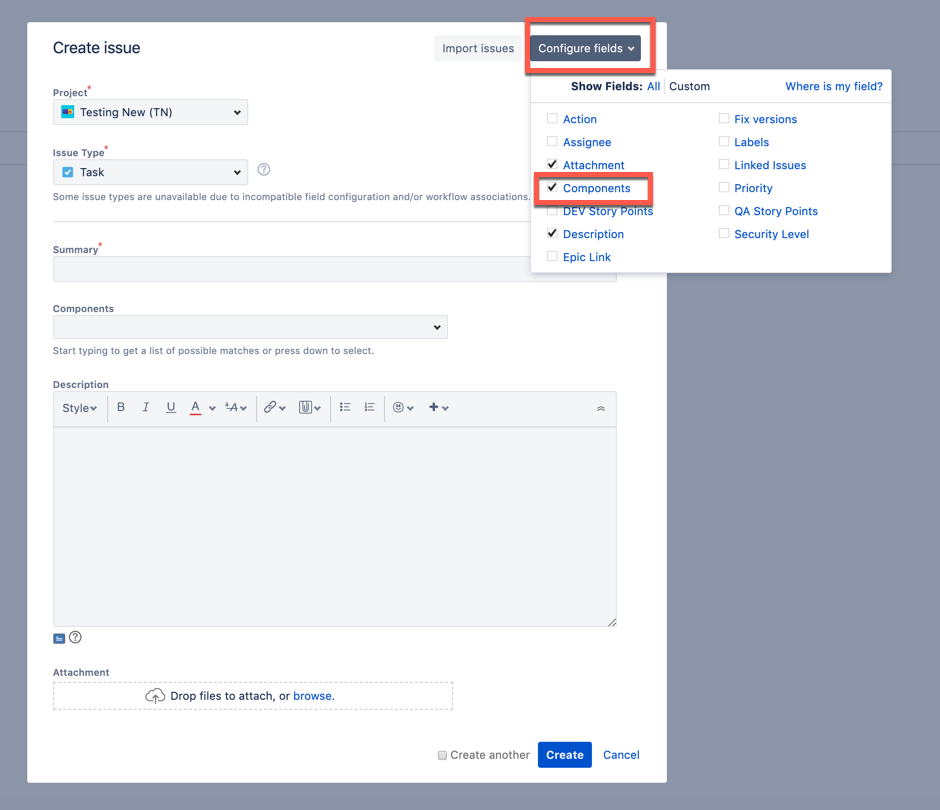The image size is (940, 810).
Task: Enable the QA Story Points checkbox
Action: [x=724, y=210]
